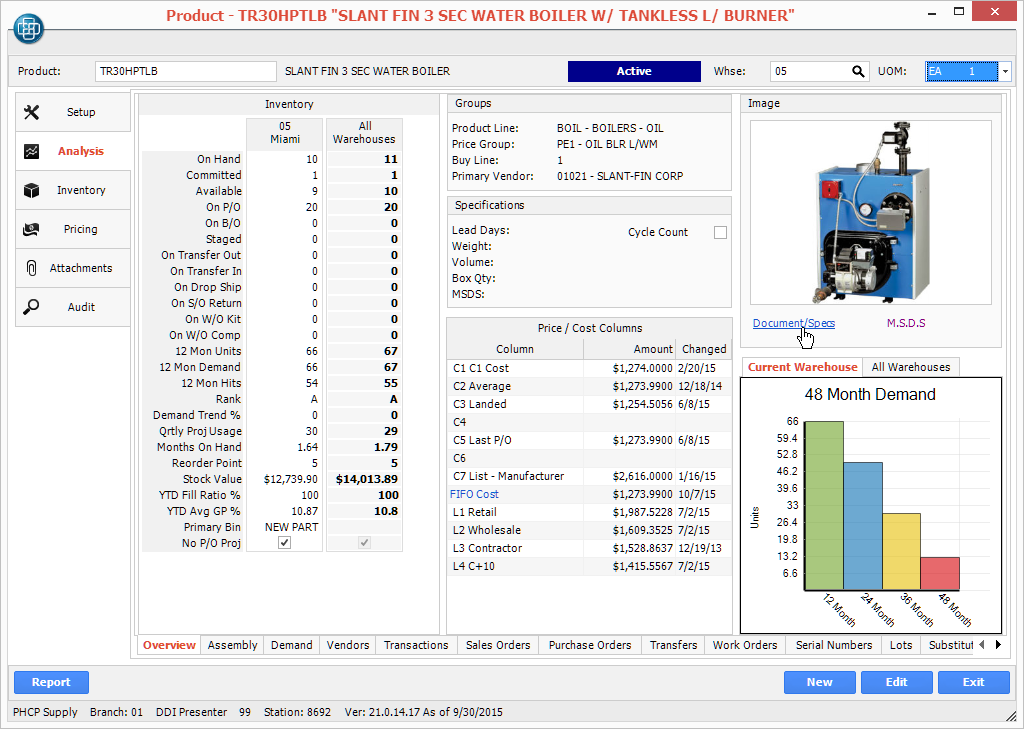Click the left arrow beside Substitut tab
The width and height of the screenshot is (1024, 729).
pos(982,645)
